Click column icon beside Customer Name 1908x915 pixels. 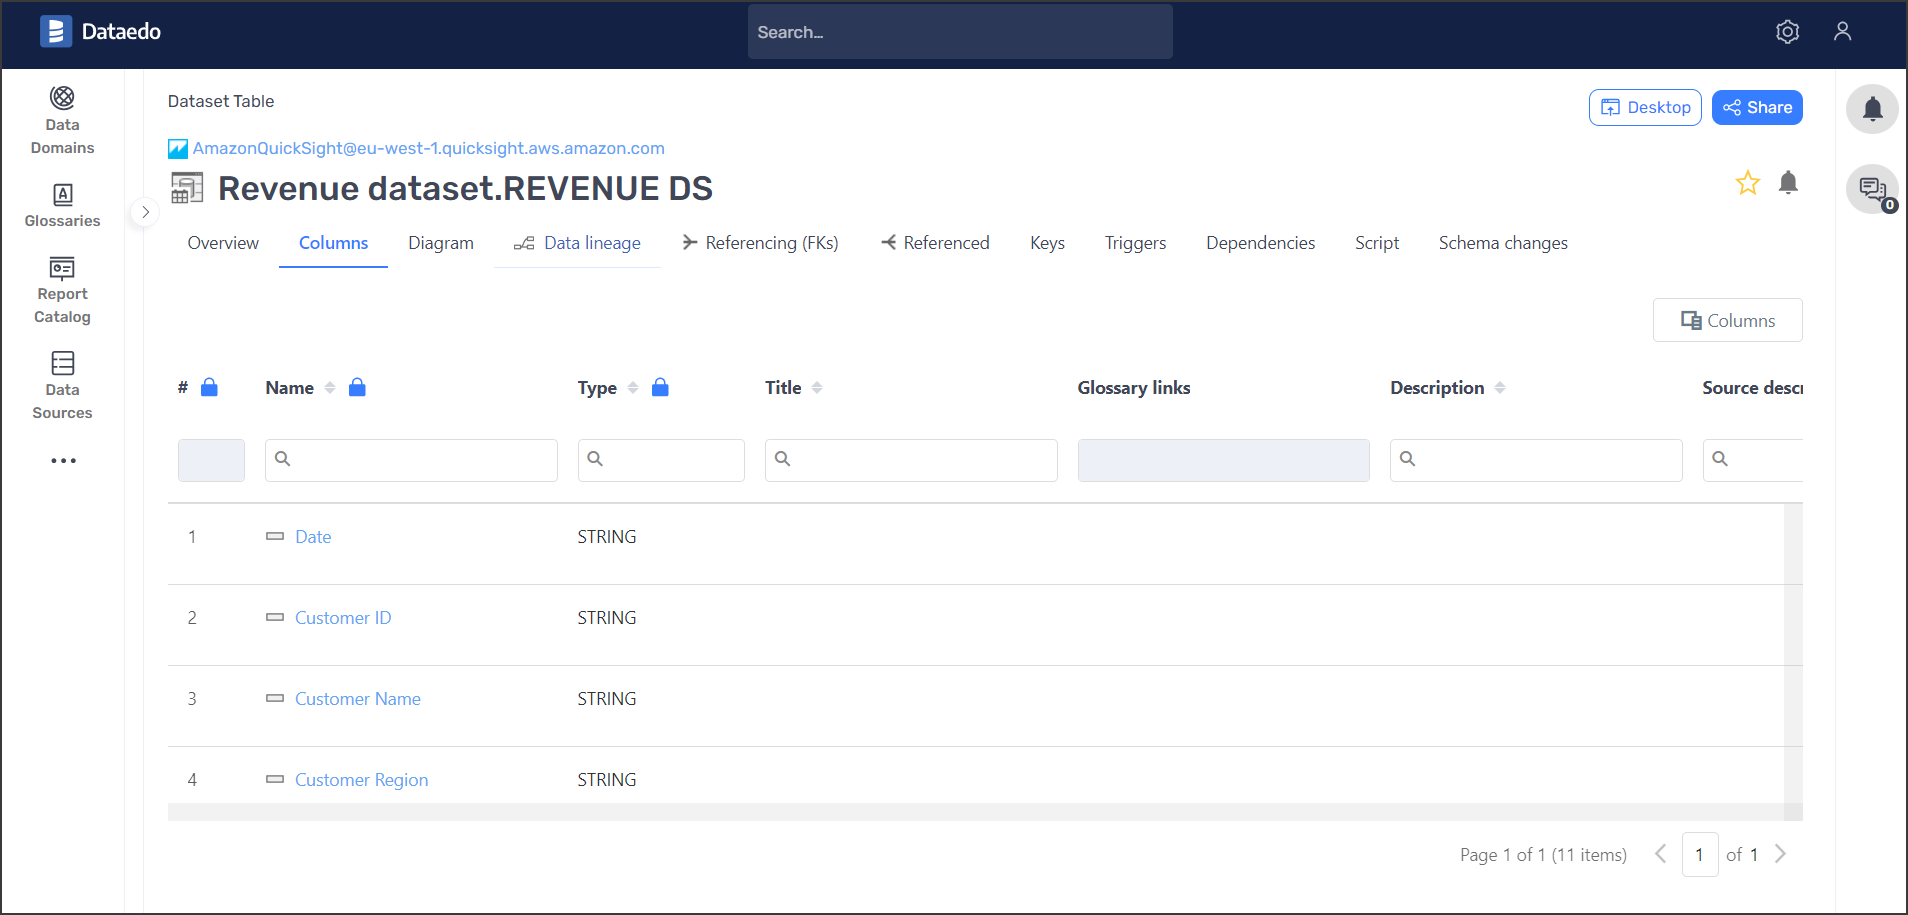[275, 699]
